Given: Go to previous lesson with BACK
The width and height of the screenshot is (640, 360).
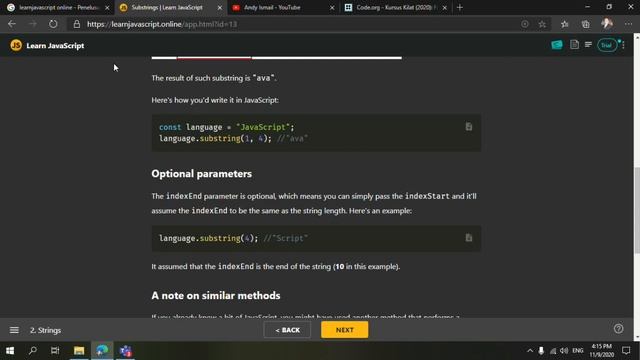Looking at the screenshot, I should [x=287, y=330].
